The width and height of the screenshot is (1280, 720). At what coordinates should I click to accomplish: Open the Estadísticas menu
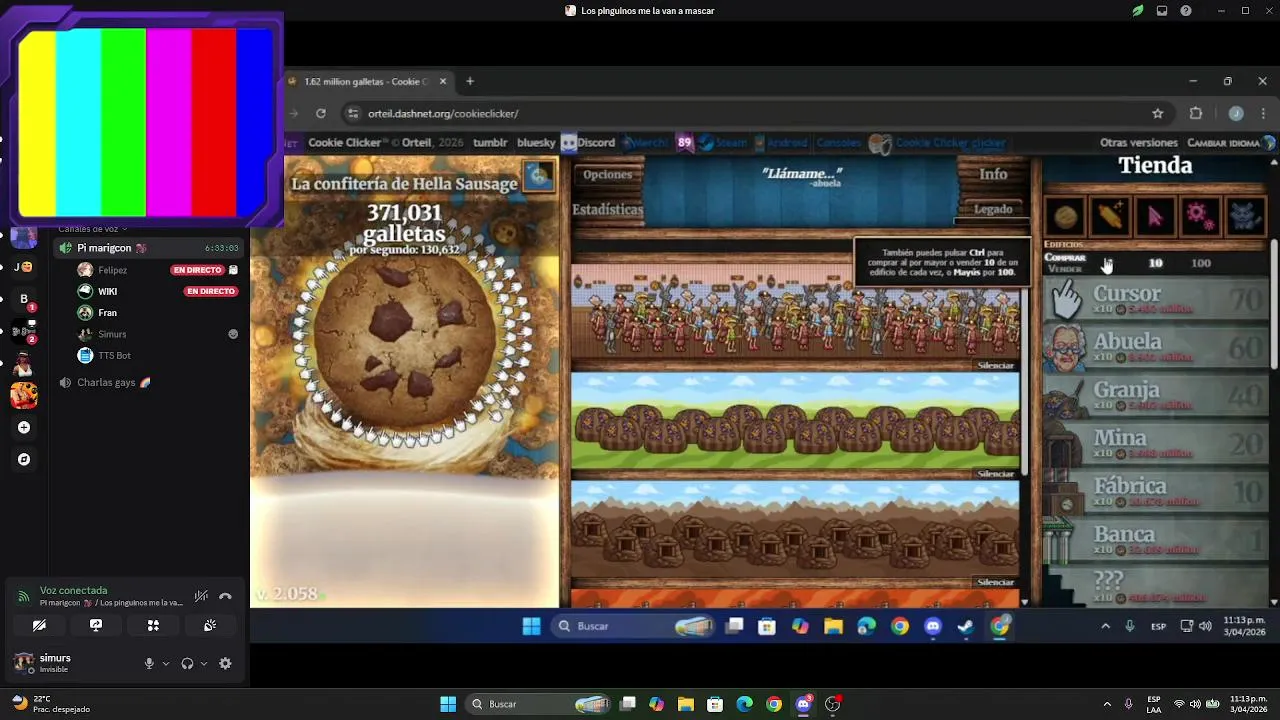[608, 209]
